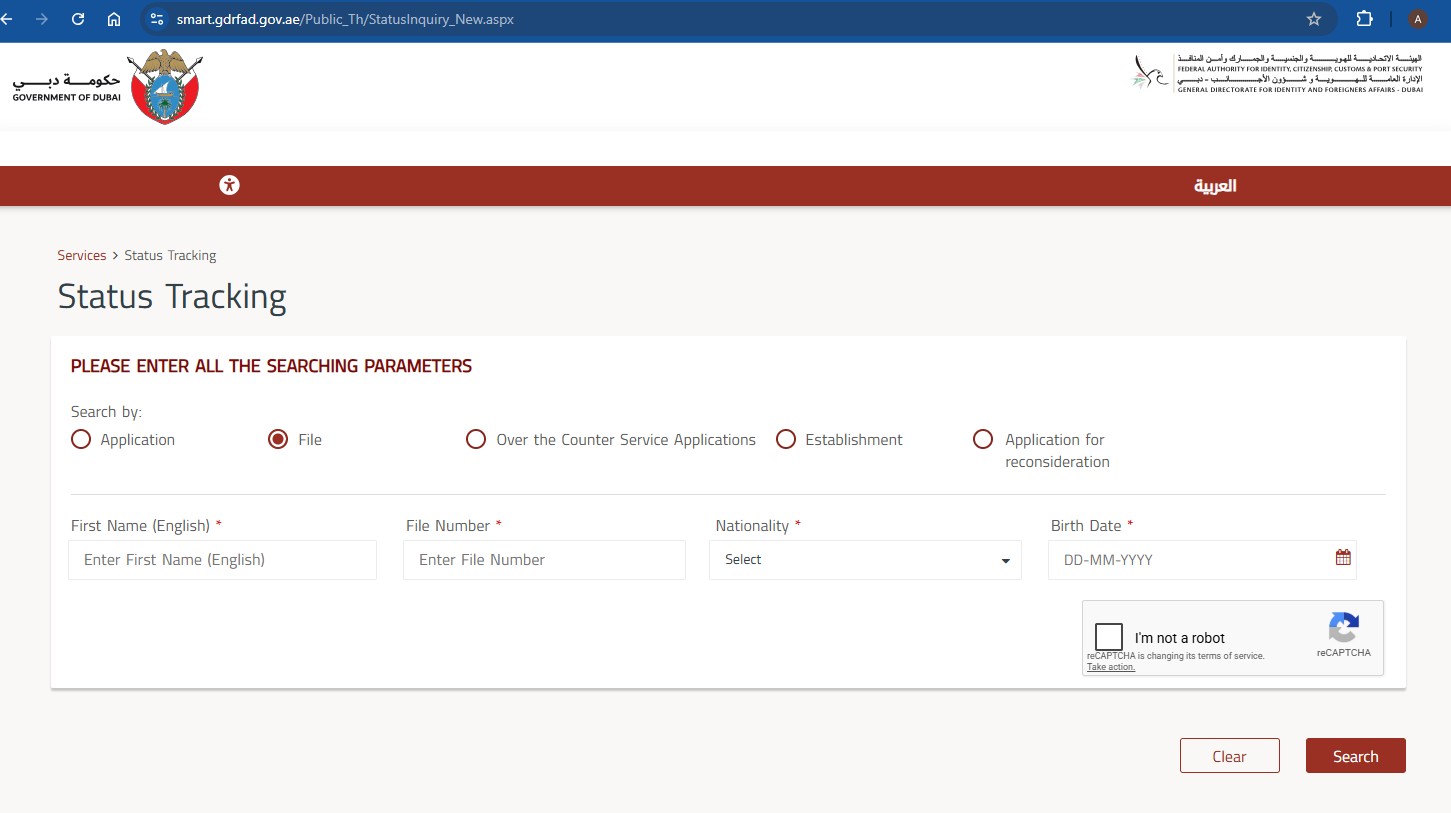This screenshot has height=813, width=1451.
Task: Bookmark this page with star icon
Action: pyautogui.click(x=1314, y=19)
